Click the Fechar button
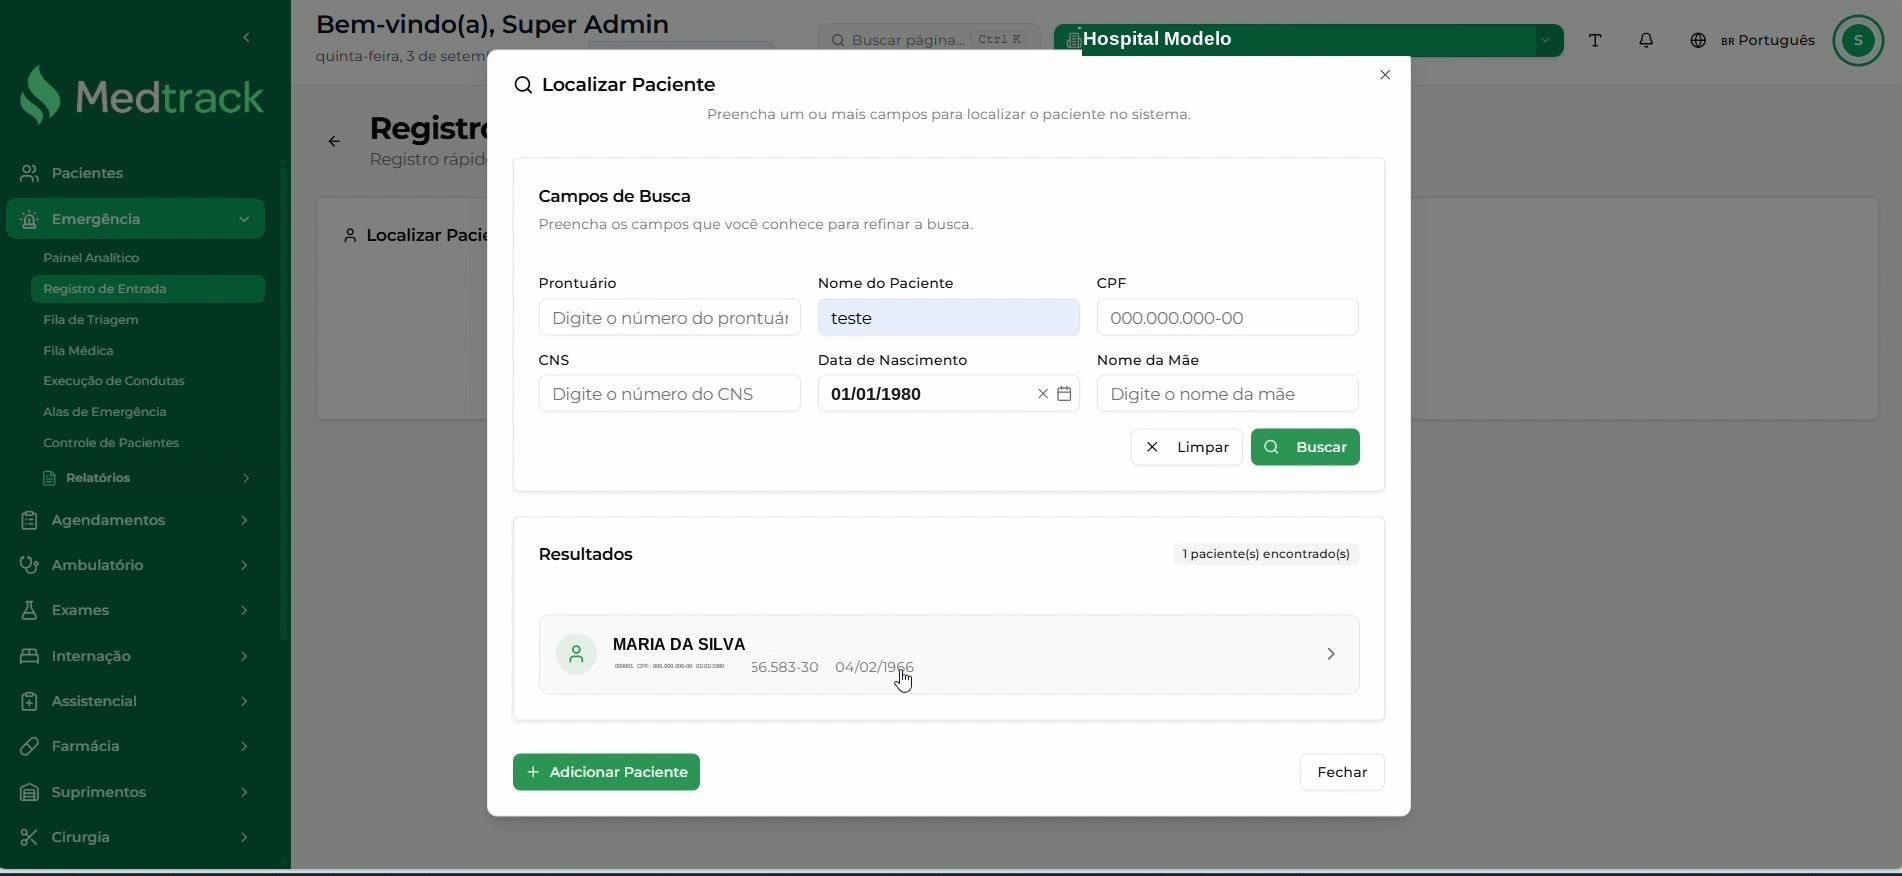Viewport: 1902px width, 876px height. 1342,772
